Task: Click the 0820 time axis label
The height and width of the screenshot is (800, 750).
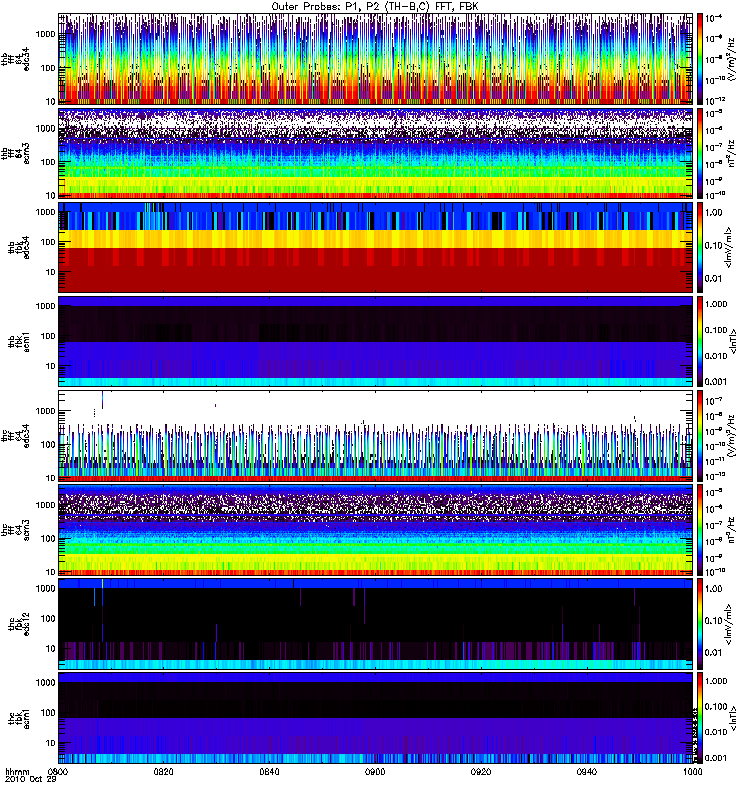Action: [164, 772]
